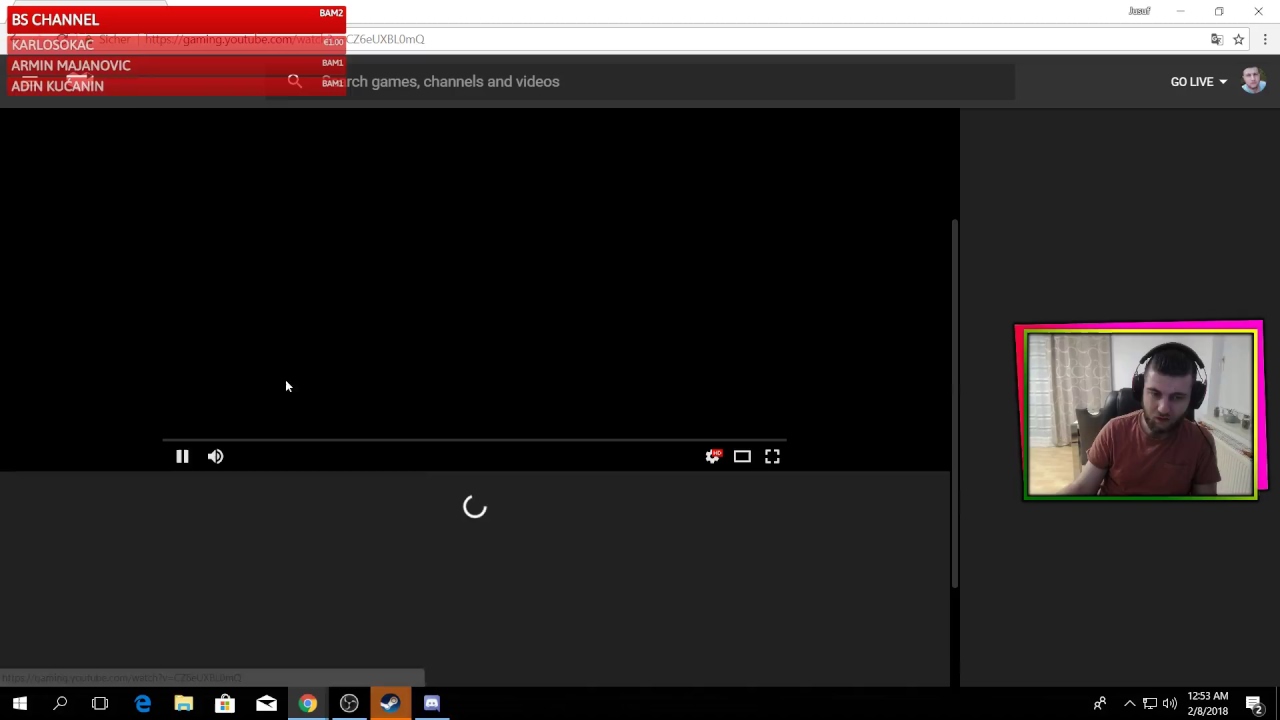The image size is (1280, 720).
Task: Bookmark this page with the star icon
Action: click(x=1238, y=39)
